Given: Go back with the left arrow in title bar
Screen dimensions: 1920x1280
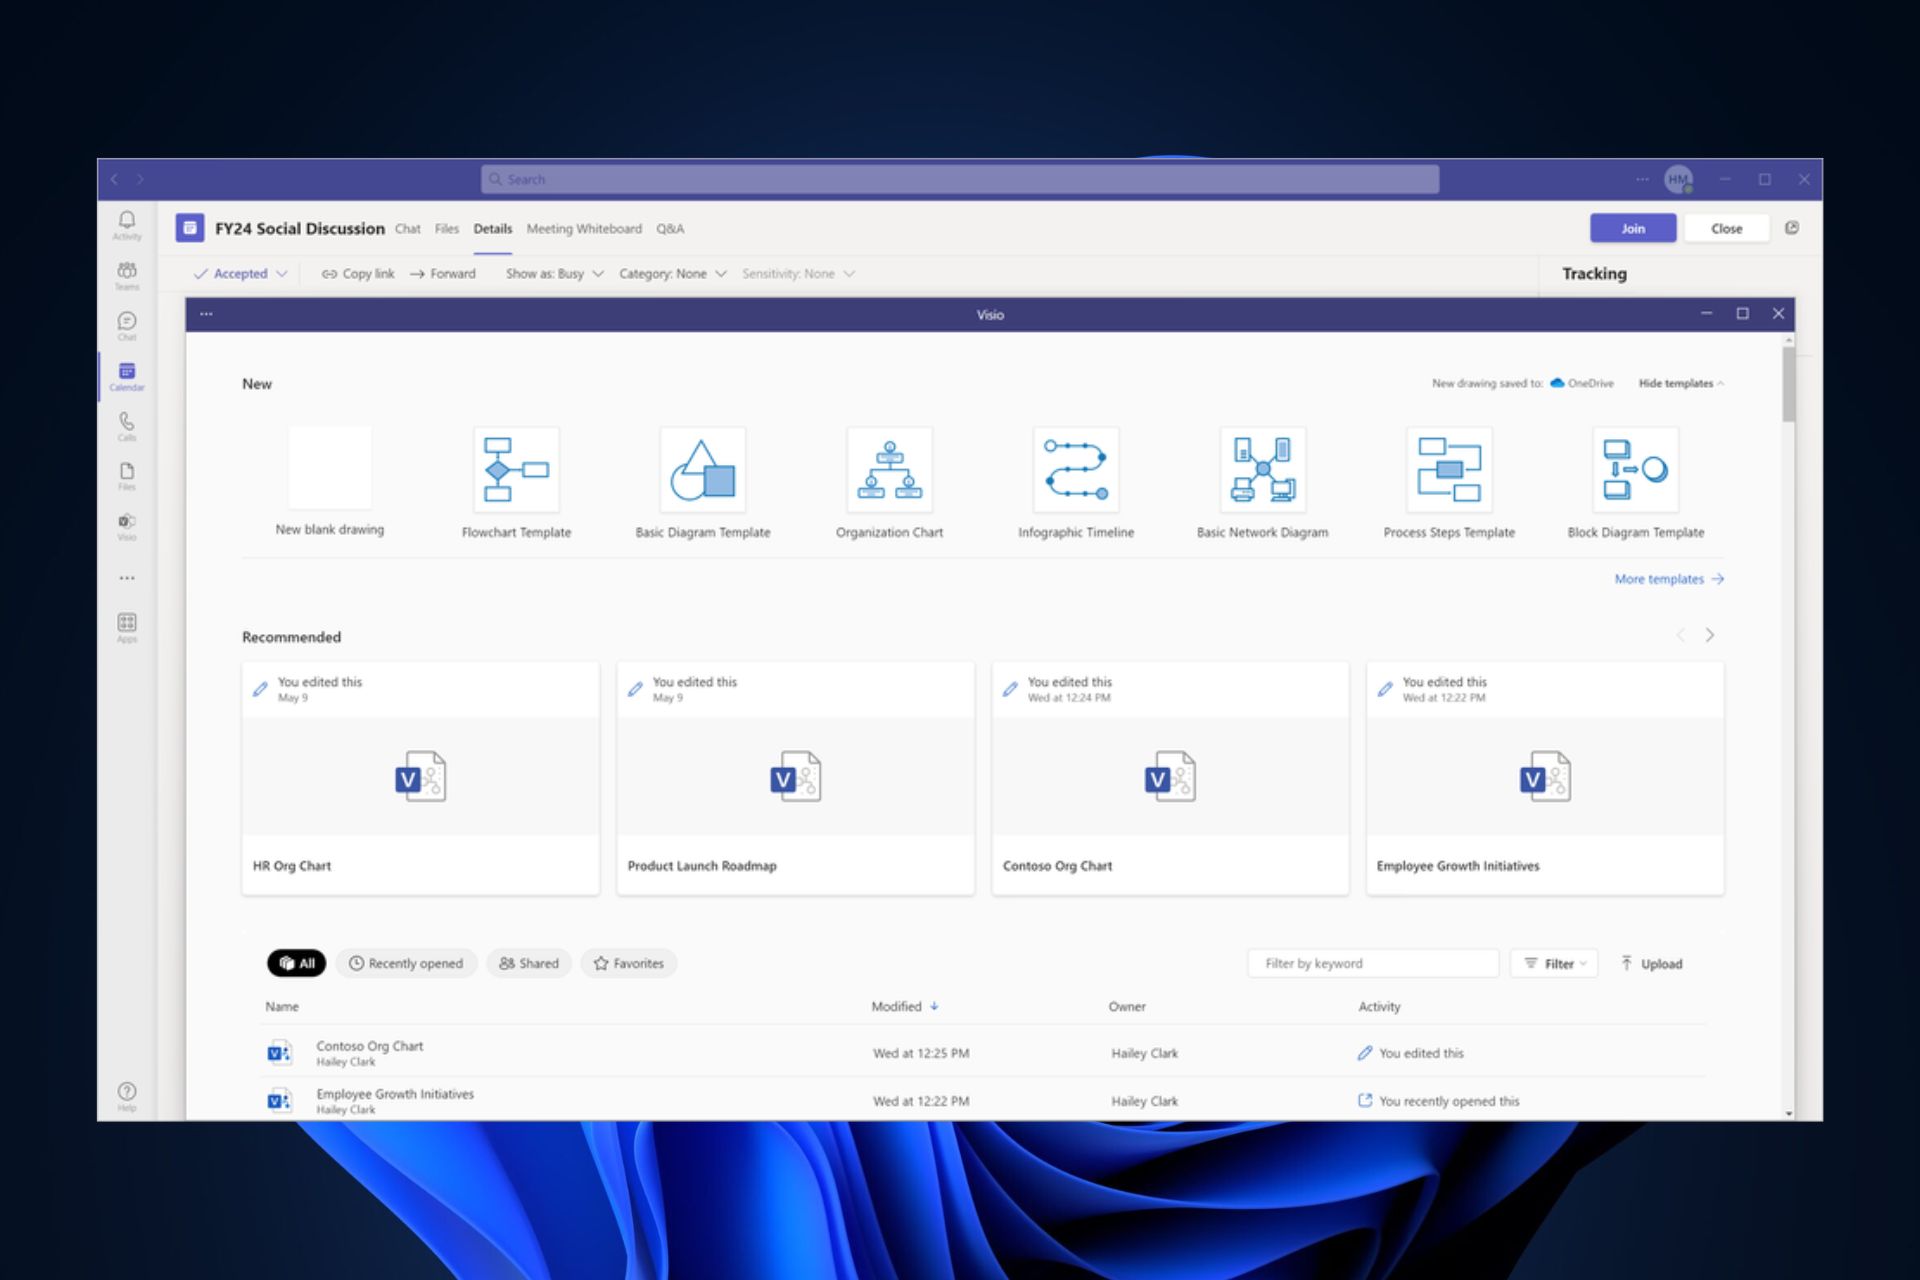Looking at the screenshot, I should pos(114,179).
